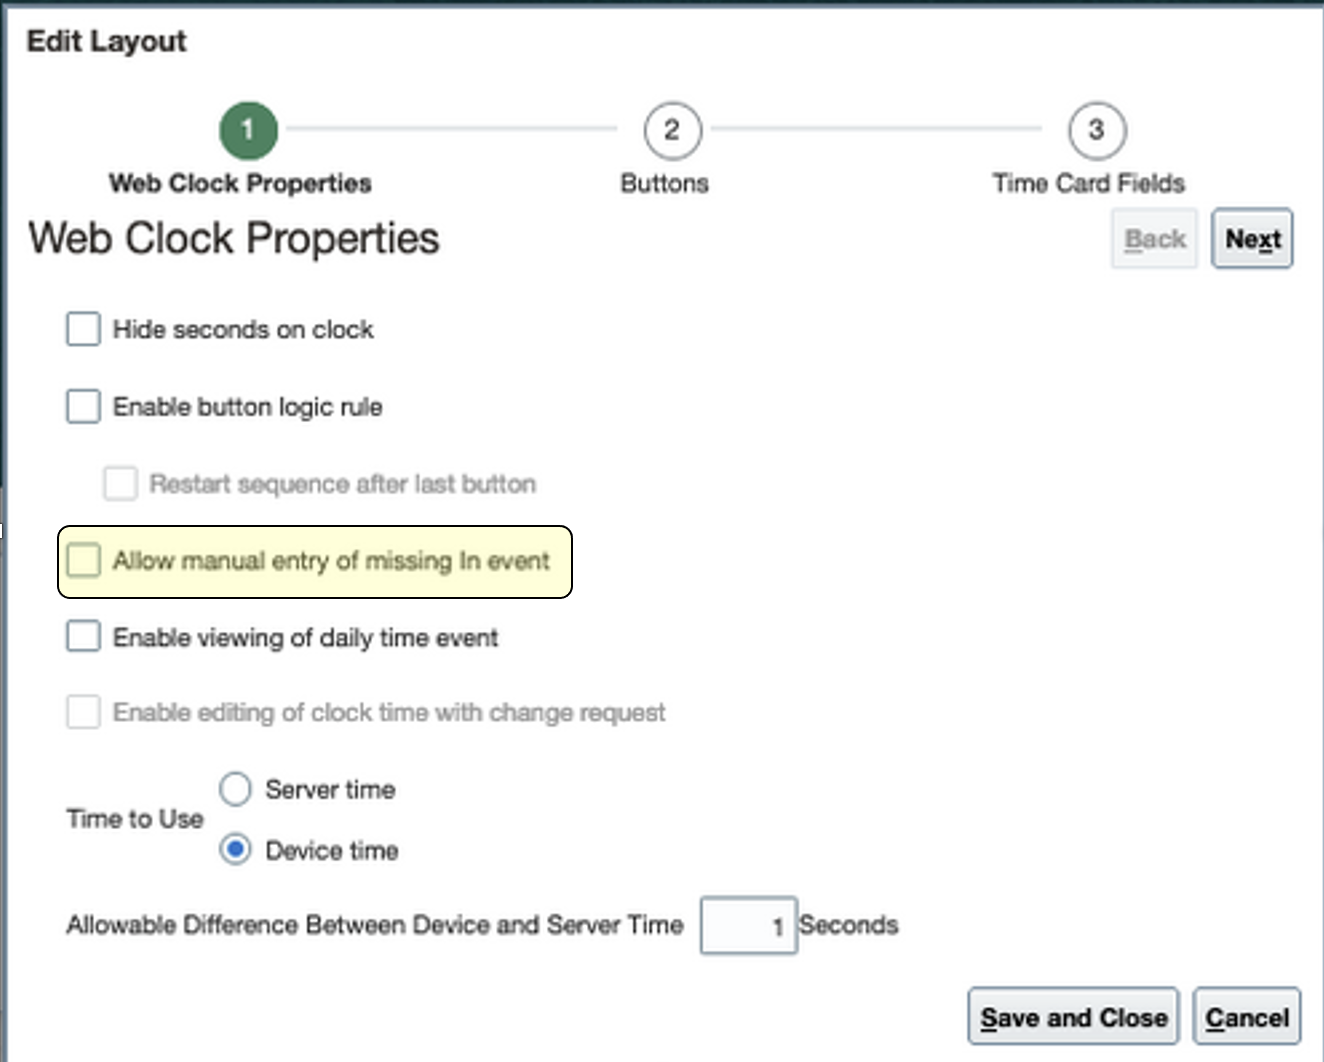
Task: Enable the Hide seconds on clock checkbox
Action: [x=83, y=328]
